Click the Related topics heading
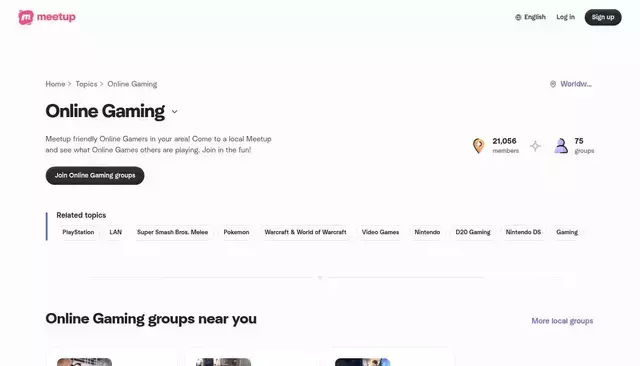This screenshot has height=366, width=640. pyautogui.click(x=81, y=215)
